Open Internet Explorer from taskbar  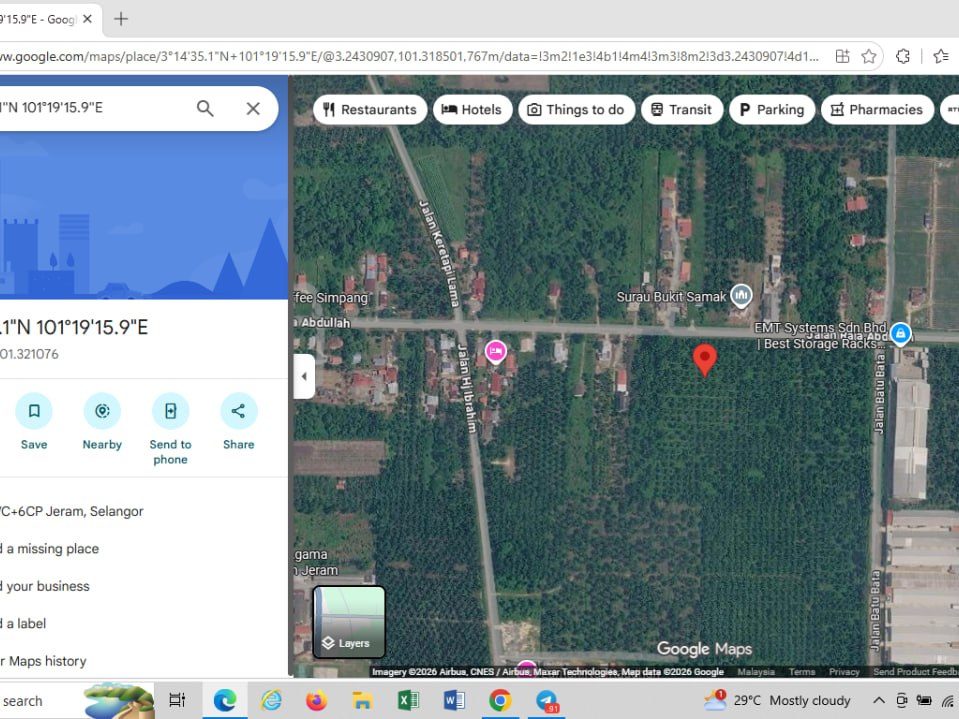(x=271, y=700)
